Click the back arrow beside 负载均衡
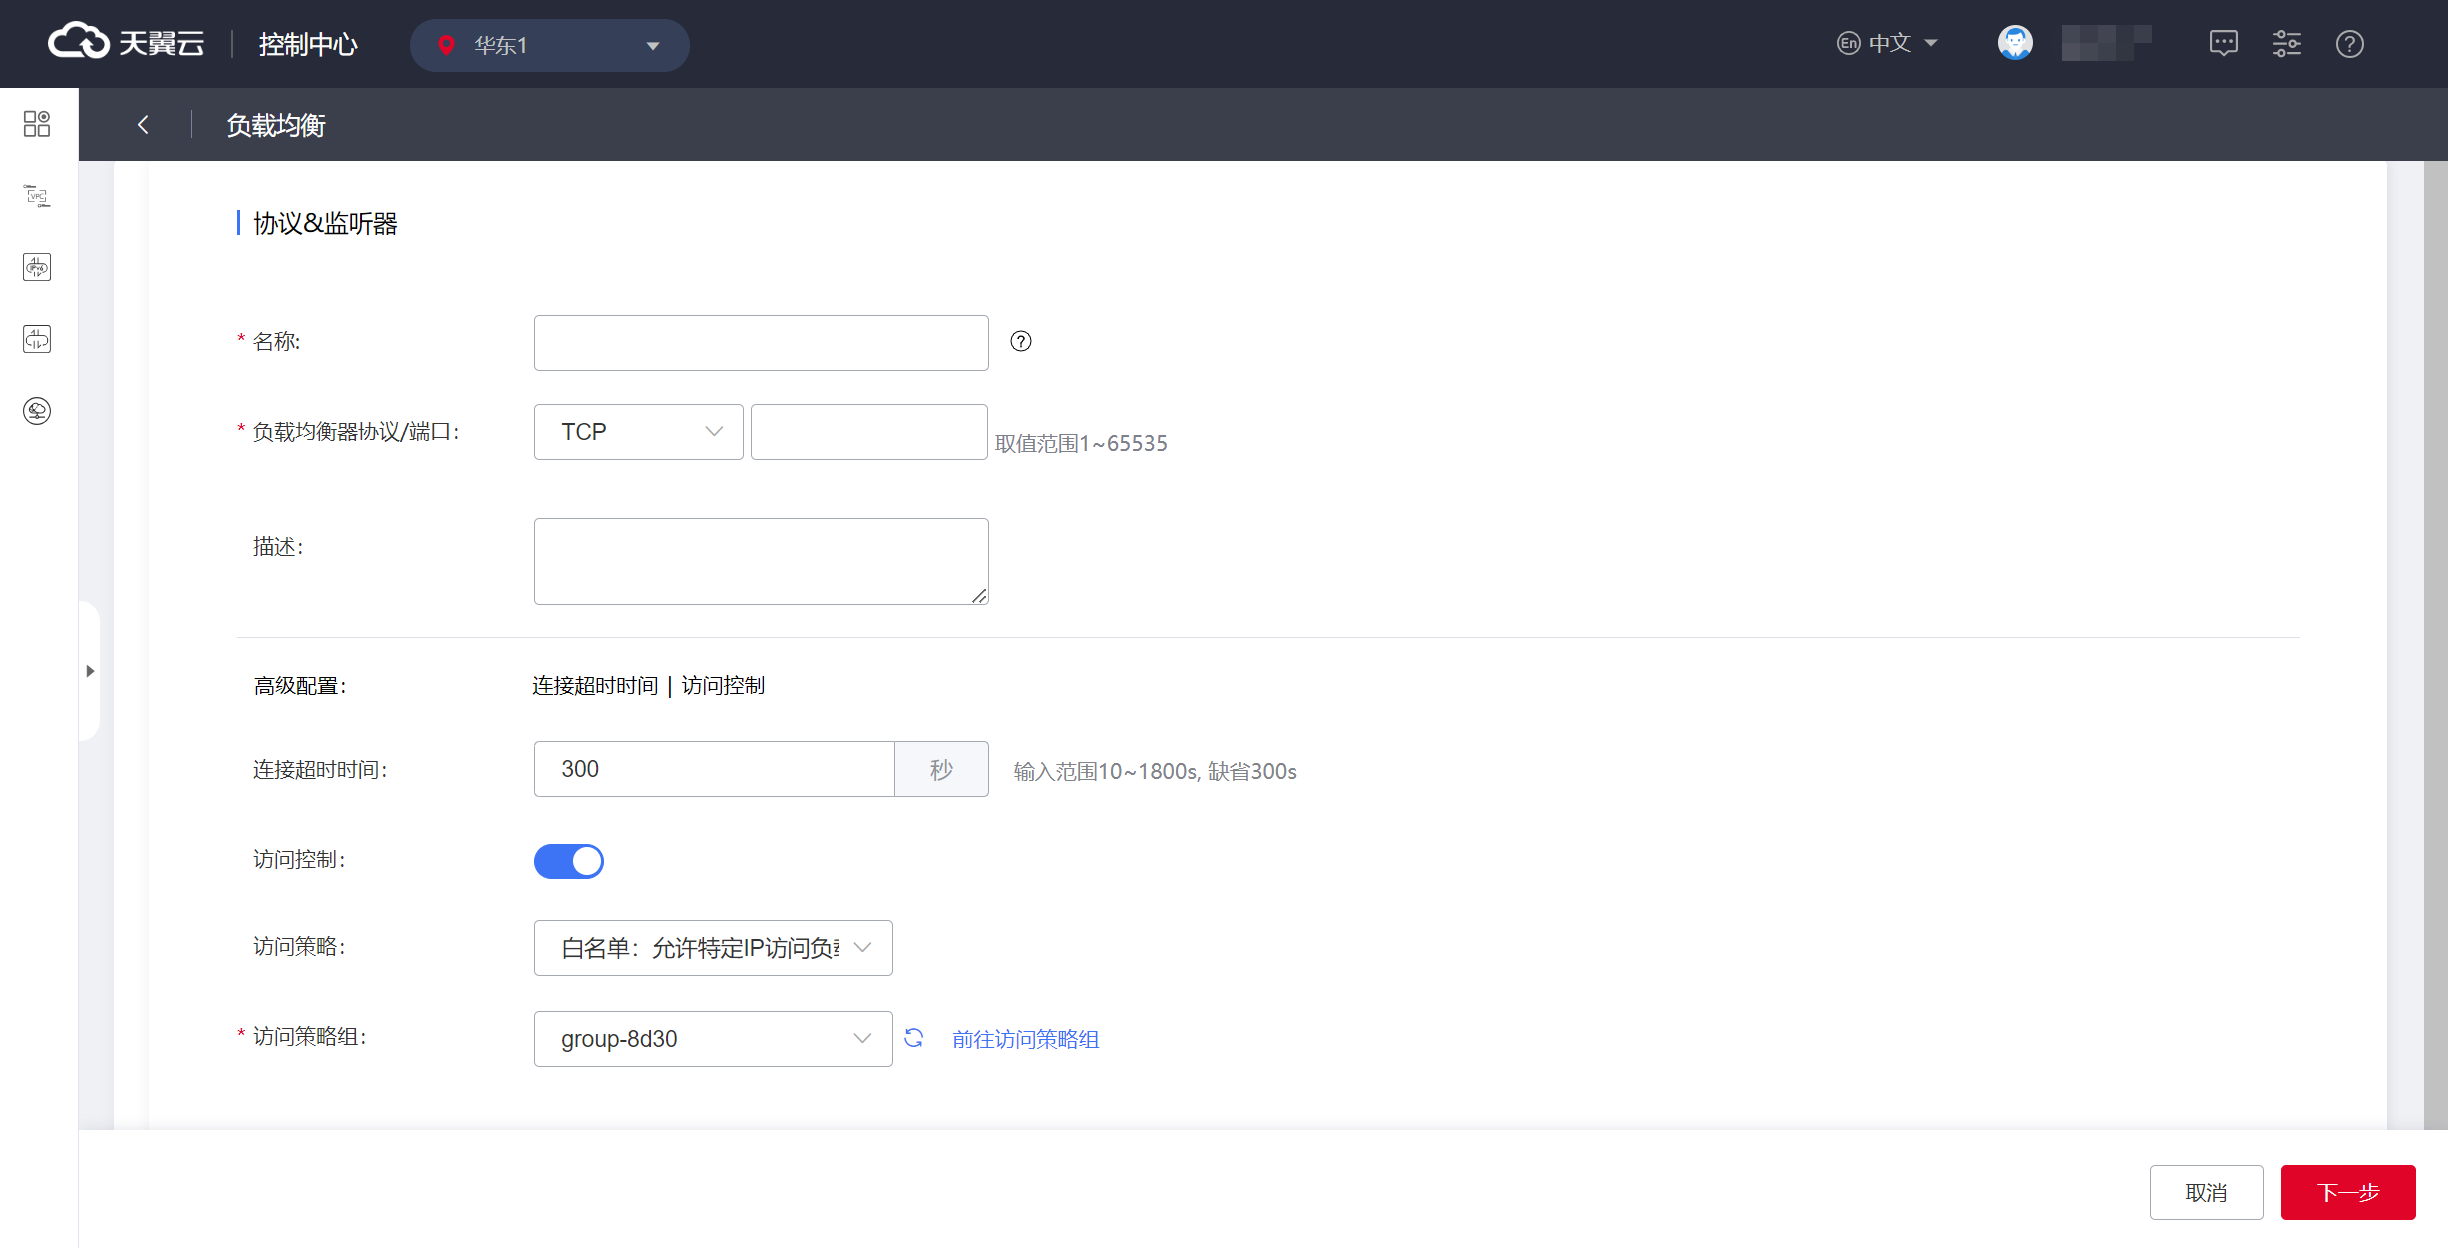The width and height of the screenshot is (2448, 1248). click(x=143, y=125)
